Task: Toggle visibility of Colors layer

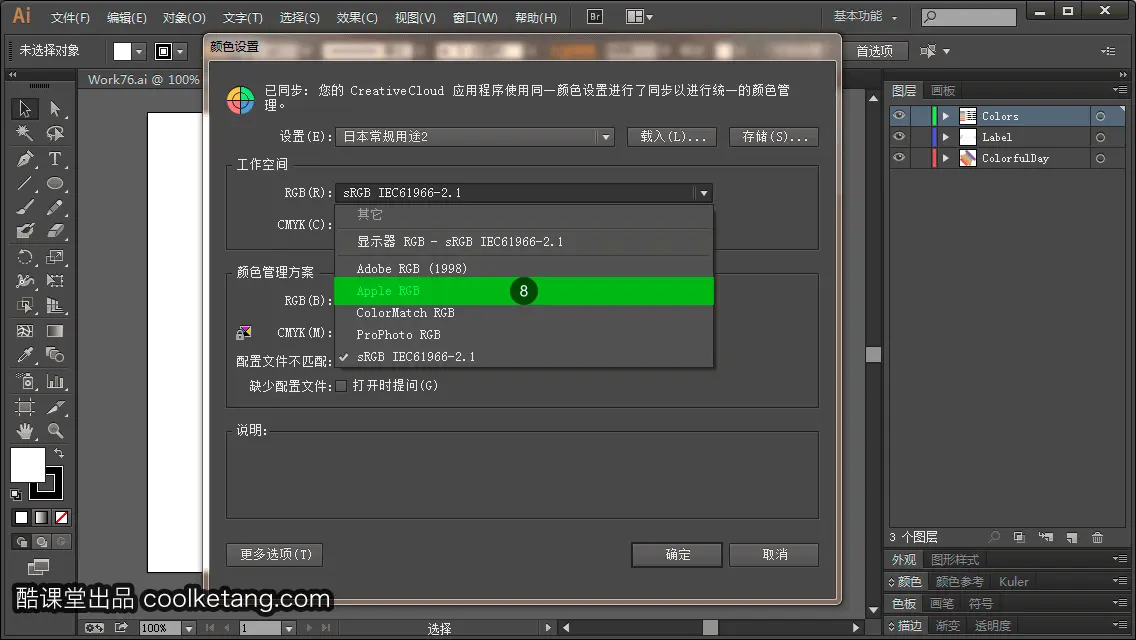Action: (x=899, y=116)
